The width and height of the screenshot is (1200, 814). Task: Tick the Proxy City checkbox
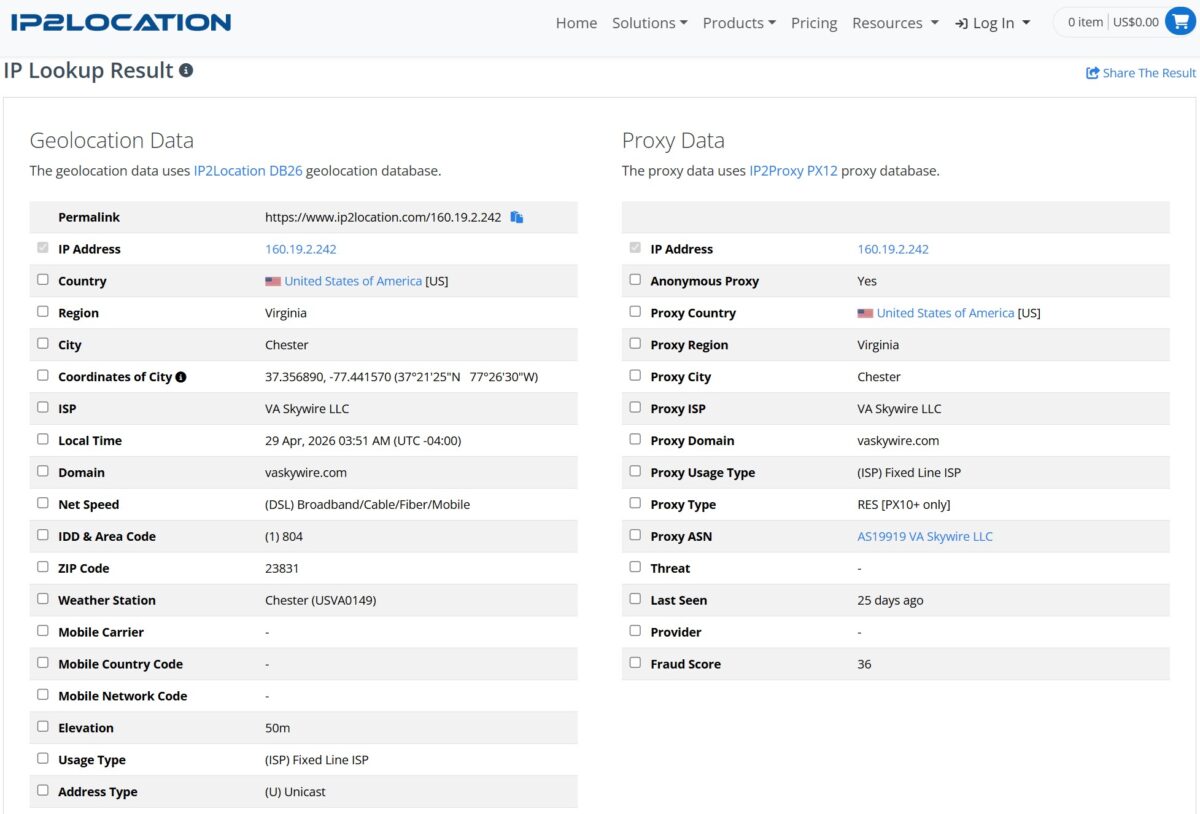pos(635,376)
